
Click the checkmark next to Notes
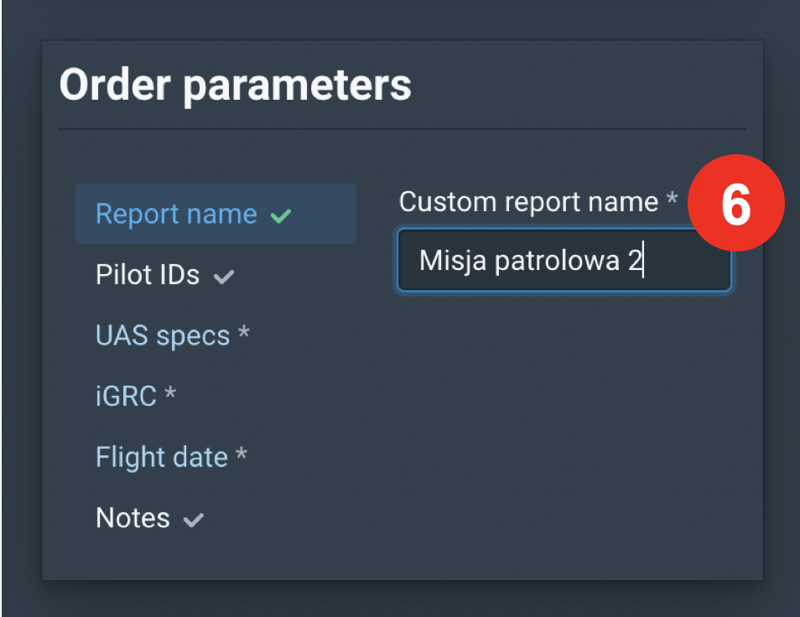pyautogui.click(x=194, y=519)
